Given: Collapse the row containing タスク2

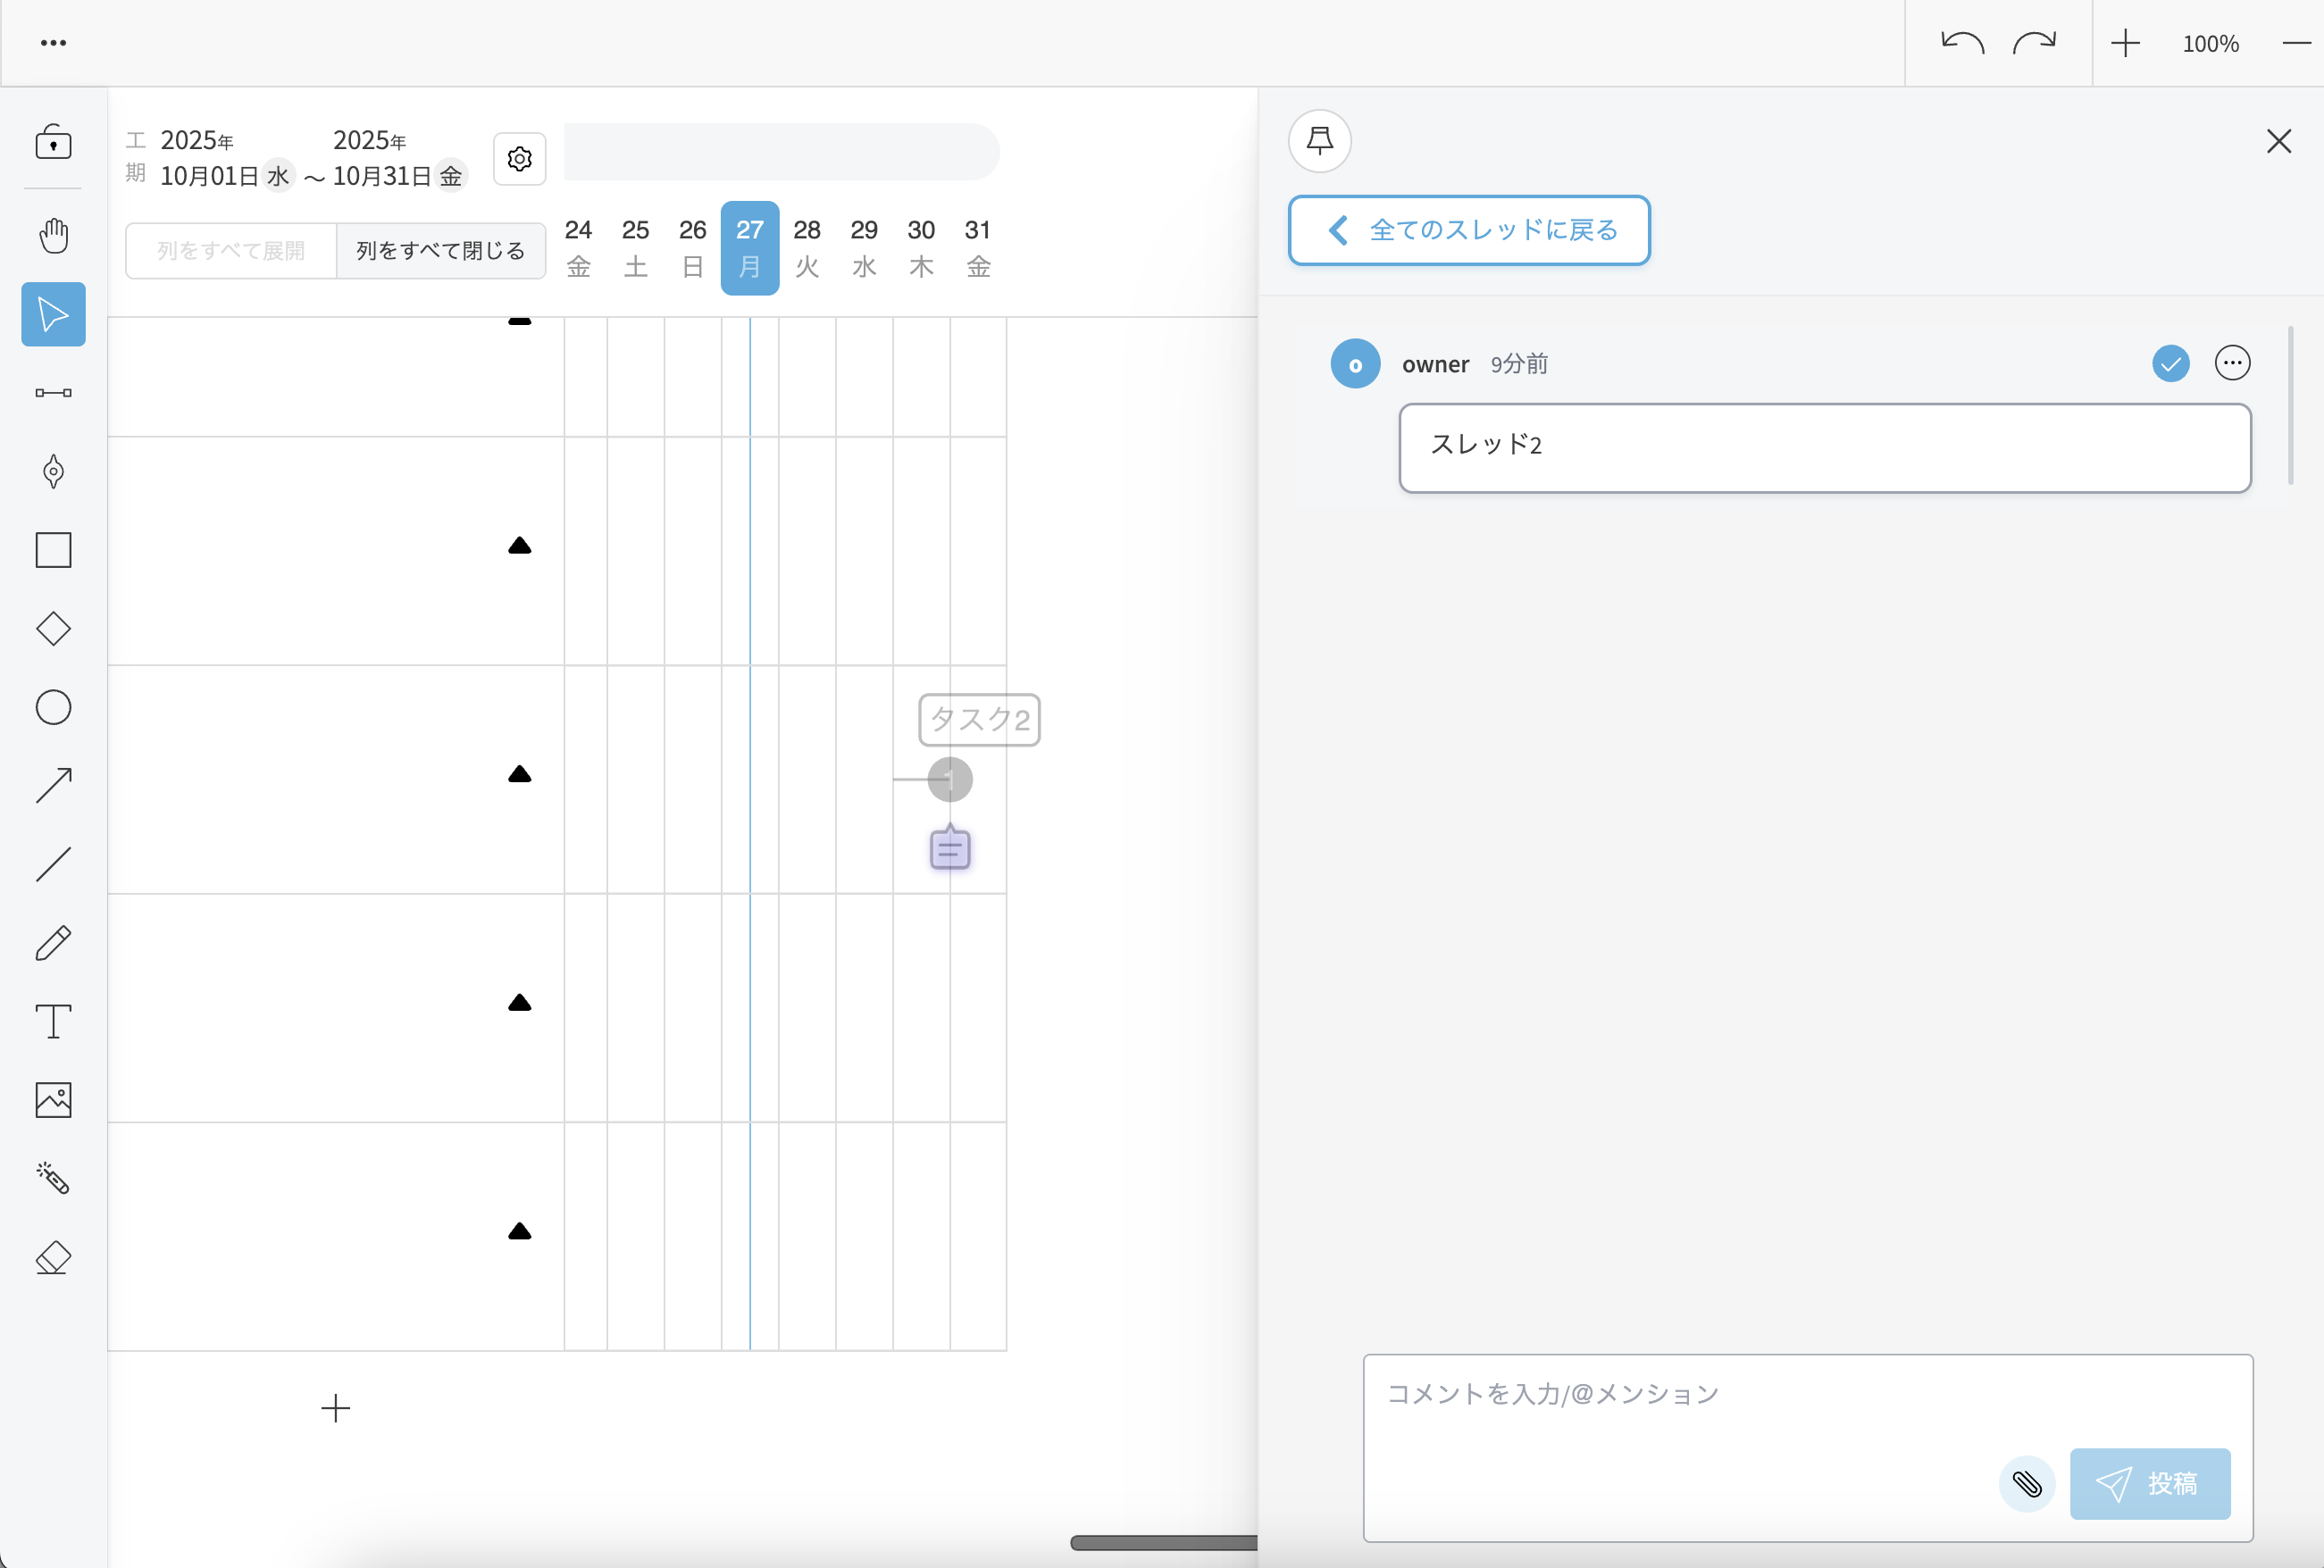Looking at the screenshot, I should click(x=519, y=775).
